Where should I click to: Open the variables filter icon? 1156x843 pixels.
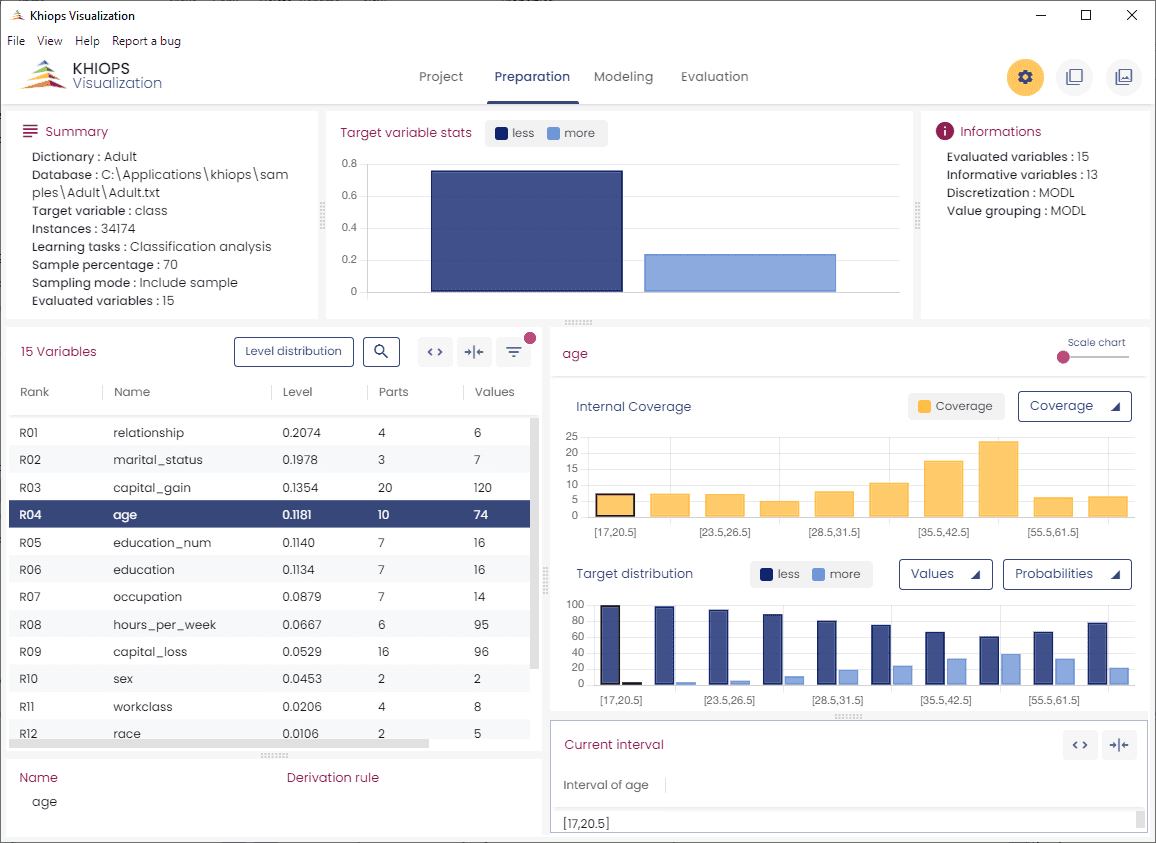click(x=513, y=352)
